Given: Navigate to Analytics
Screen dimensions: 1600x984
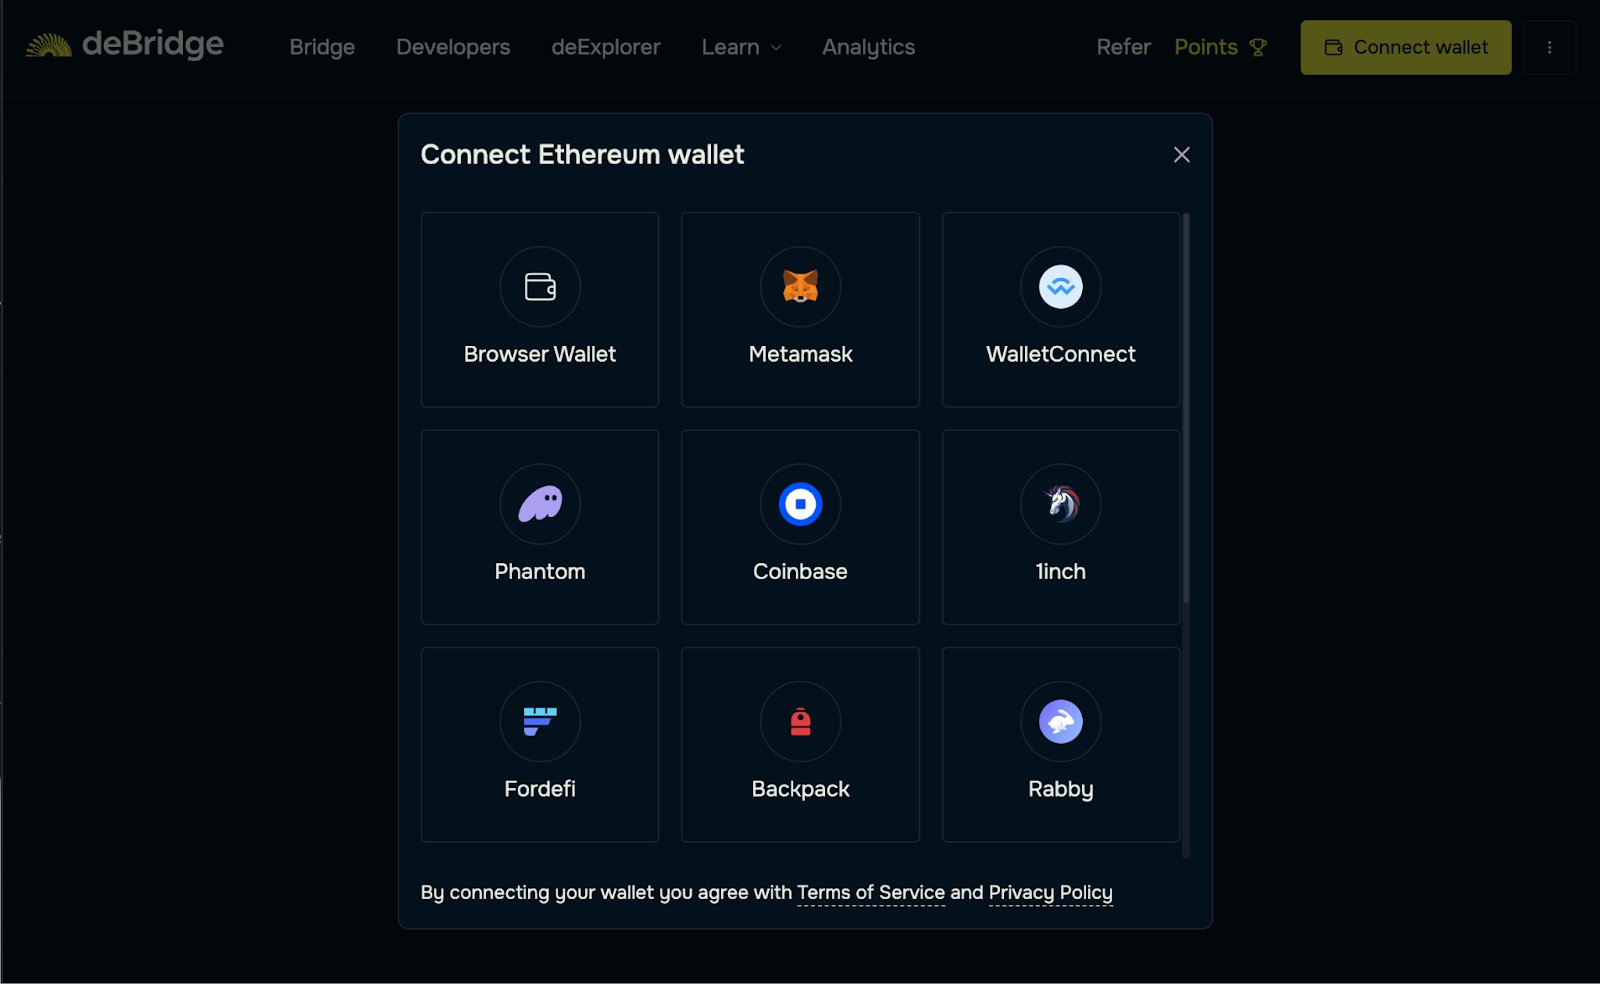Looking at the screenshot, I should click(868, 47).
